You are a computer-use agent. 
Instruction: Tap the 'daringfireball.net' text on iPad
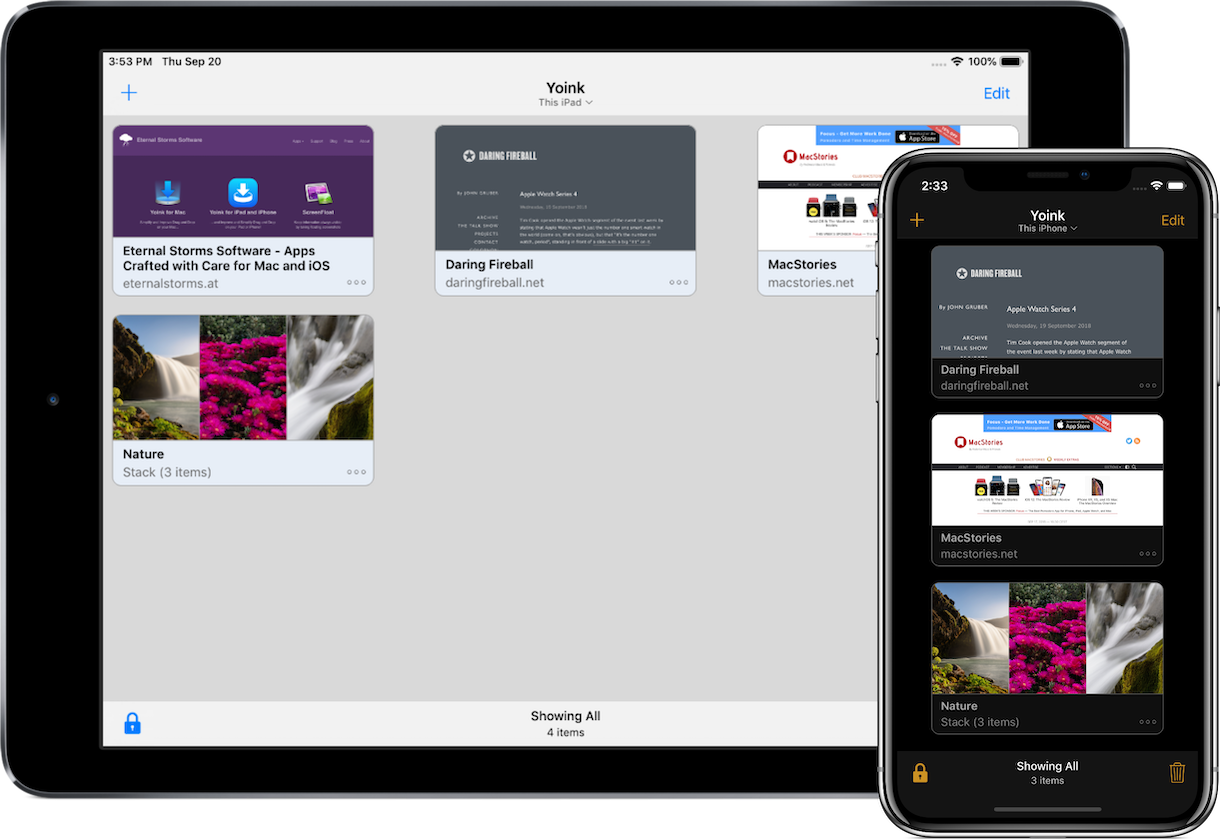click(x=495, y=283)
